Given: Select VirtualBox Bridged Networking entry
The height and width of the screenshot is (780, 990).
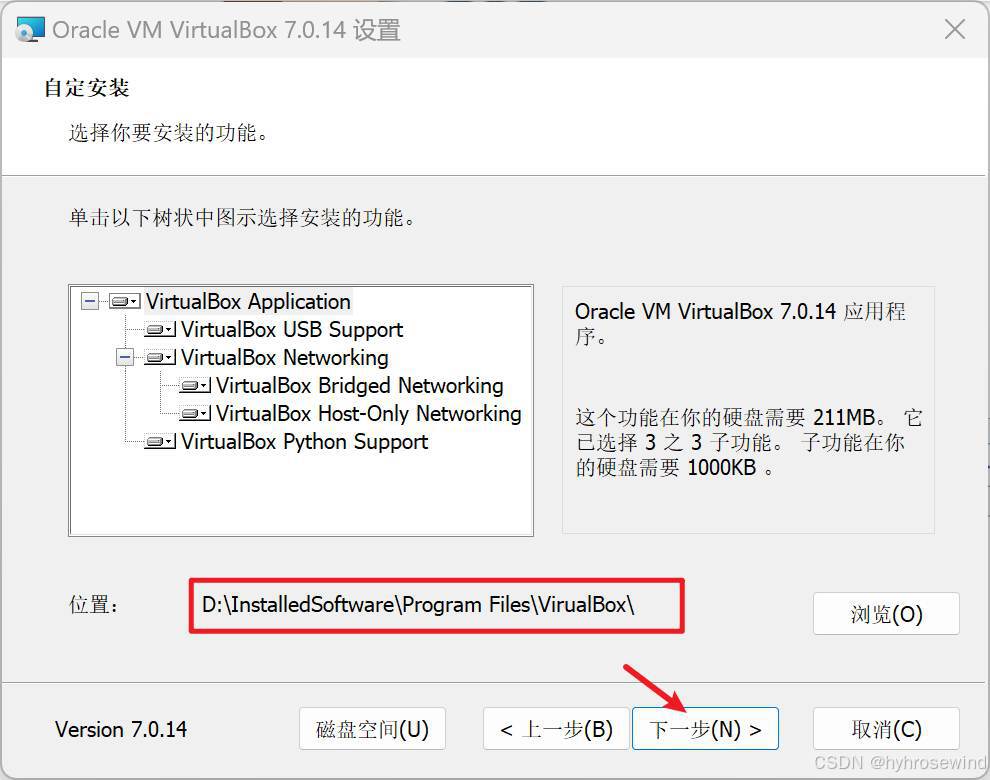Looking at the screenshot, I should coord(360,385).
